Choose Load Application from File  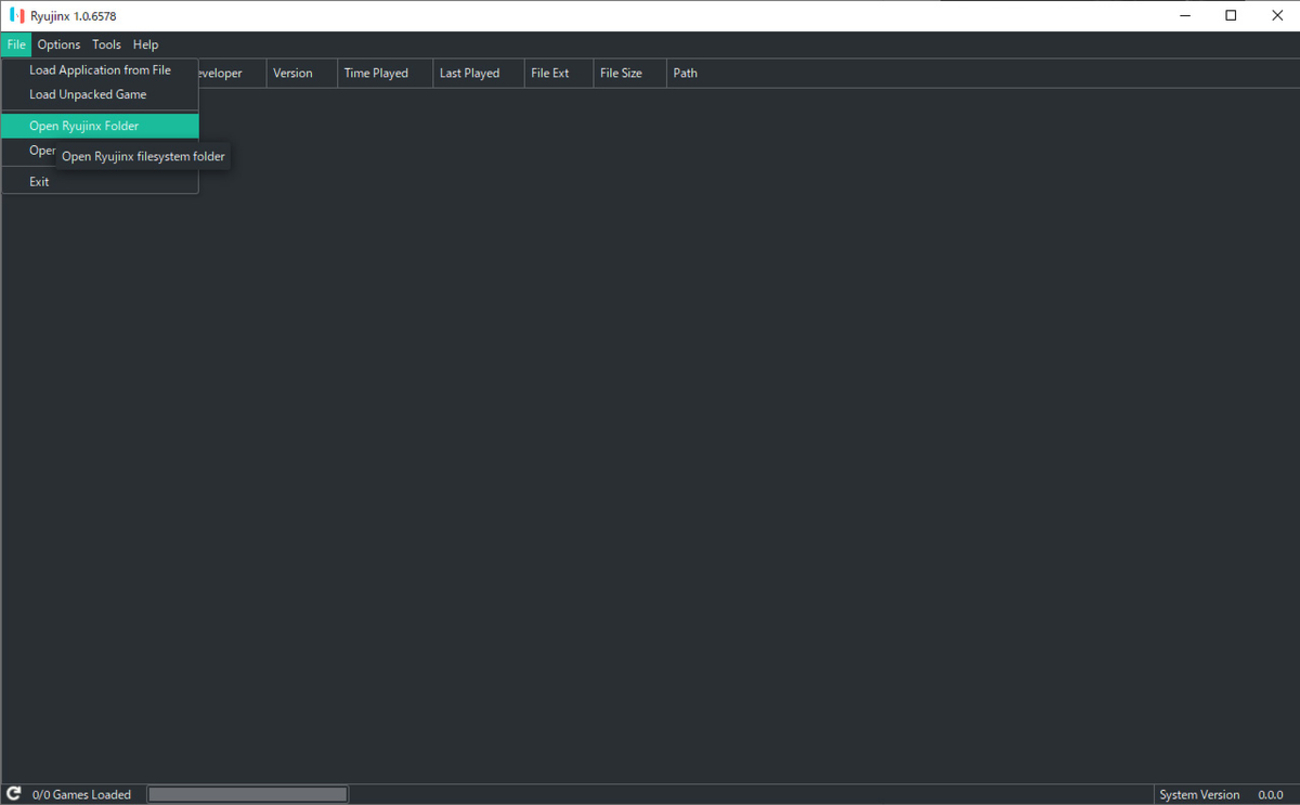pos(100,70)
